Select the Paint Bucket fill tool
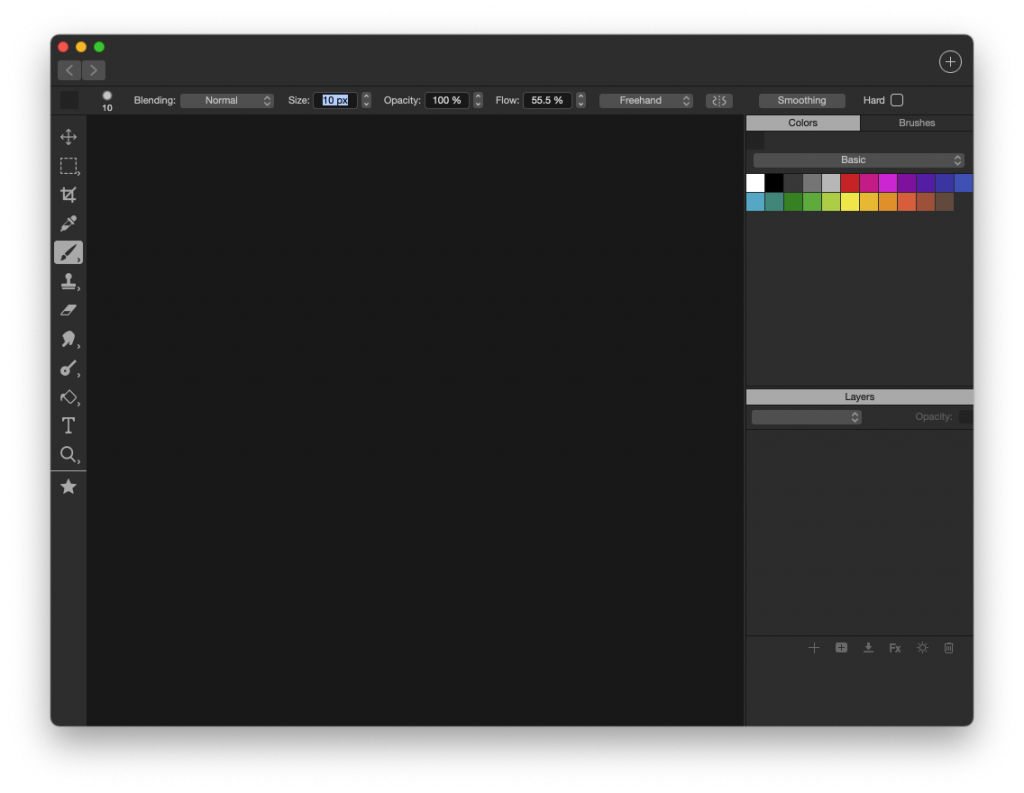The image size is (1024, 793). click(69, 397)
